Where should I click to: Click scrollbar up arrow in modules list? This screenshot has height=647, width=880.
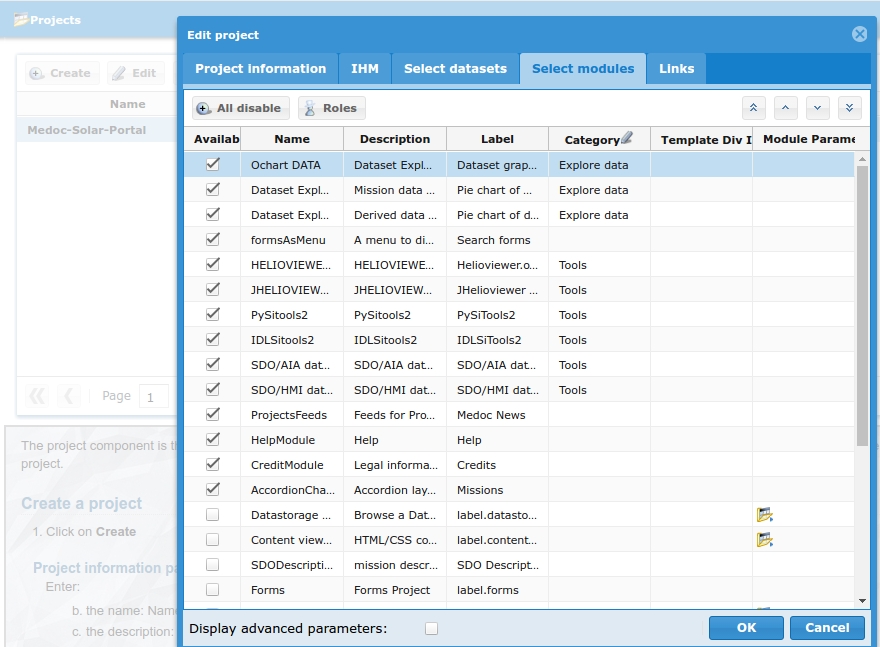(862, 159)
